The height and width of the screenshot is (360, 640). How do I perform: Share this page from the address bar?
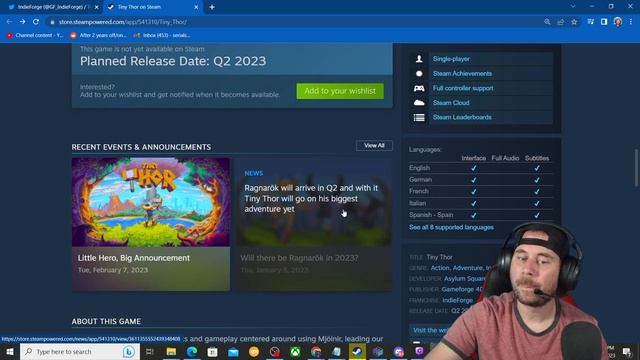[560, 22]
